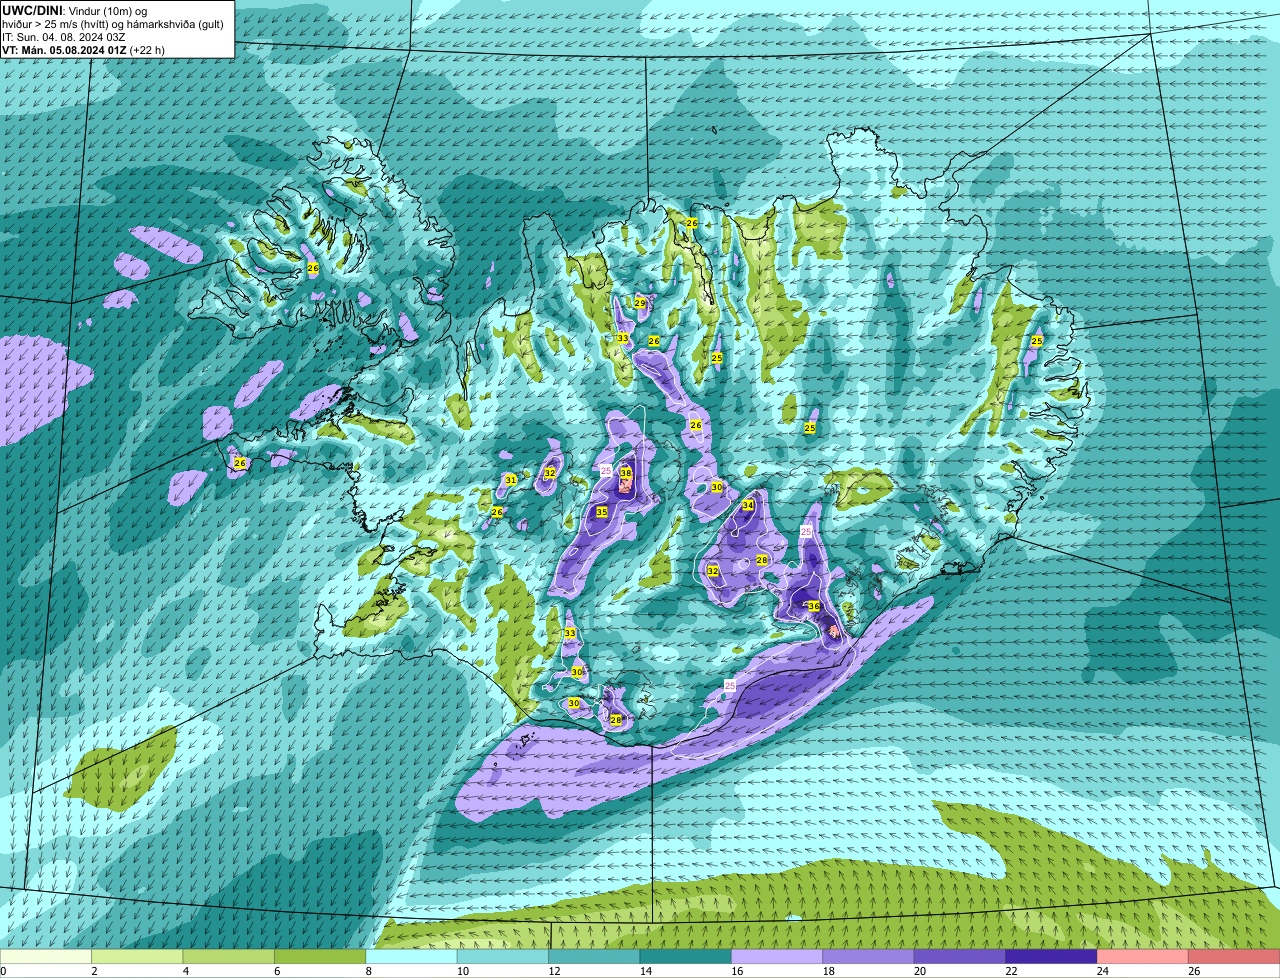This screenshot has height=978, width=1280.
Task: Click the legend description line mentioning hámarkshviða (gult)
Action: tap(113, 23)
